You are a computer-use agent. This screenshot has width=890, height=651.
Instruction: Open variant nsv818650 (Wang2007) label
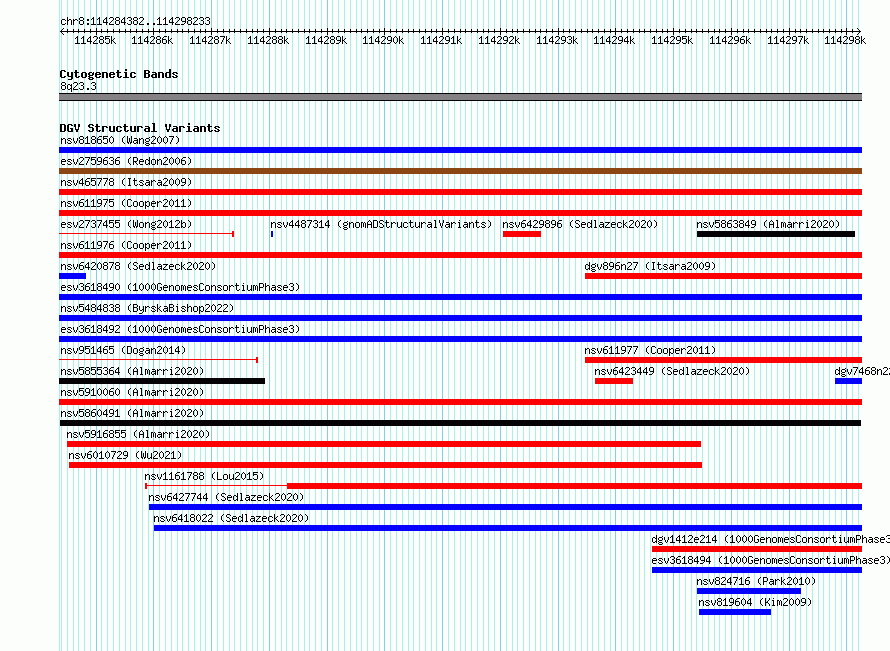(x=120, y=140)
